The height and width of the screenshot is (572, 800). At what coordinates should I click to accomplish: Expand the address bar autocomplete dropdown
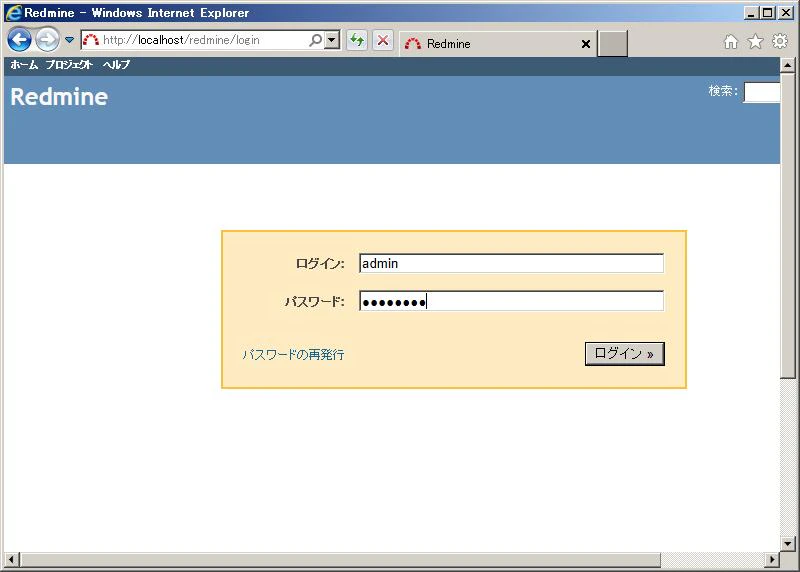[332, 40]
